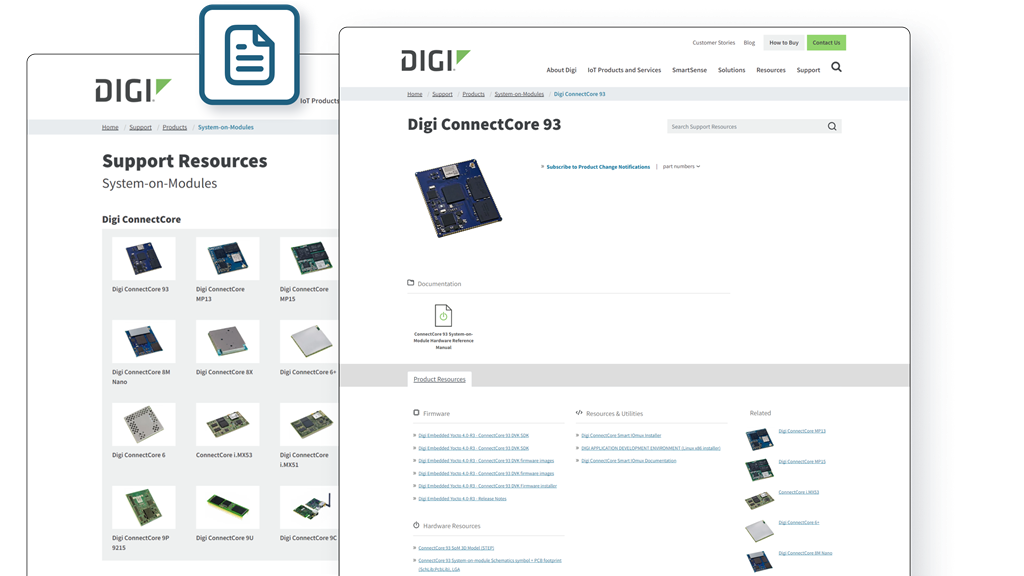The height and width of the screenshot is (576, 1024).
Task: Click Subscribe to Product Change Notifications
Action: point(598,167)
